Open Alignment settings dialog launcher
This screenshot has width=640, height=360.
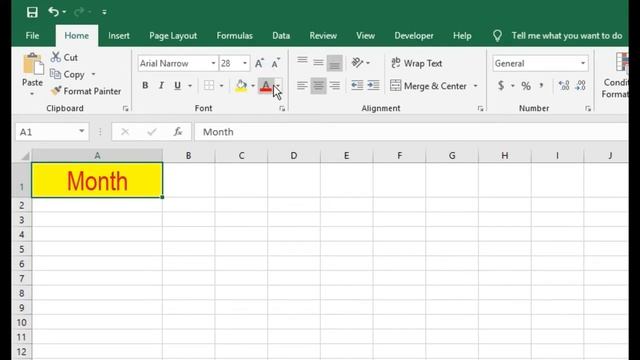480,109
